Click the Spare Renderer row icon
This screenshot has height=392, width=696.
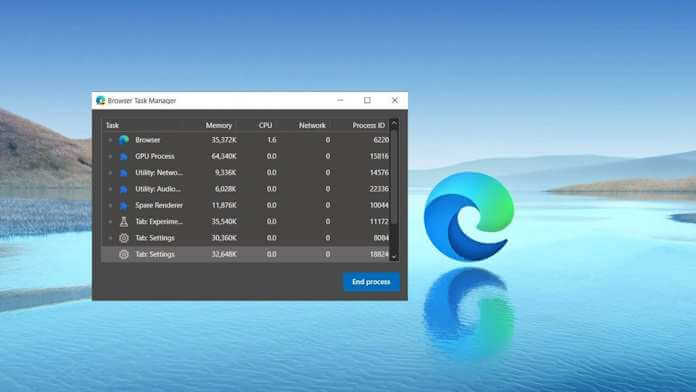click(x=124, y=206)
